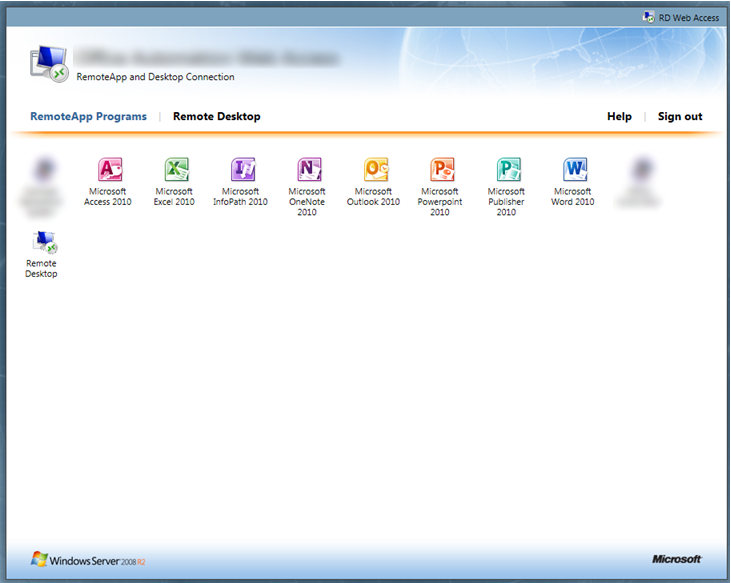Image resolution: width=731 pixels, height=583 pixels.
Task: Click the 'Microsoft Access 2010' label text
Action: (108, 197)
